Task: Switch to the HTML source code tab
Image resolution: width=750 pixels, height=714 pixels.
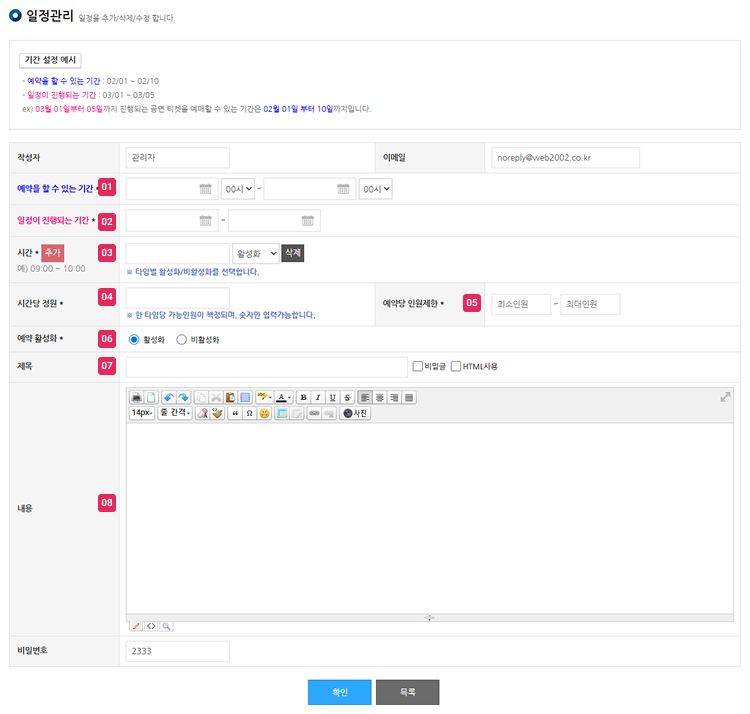Action: tap(151, 626)
